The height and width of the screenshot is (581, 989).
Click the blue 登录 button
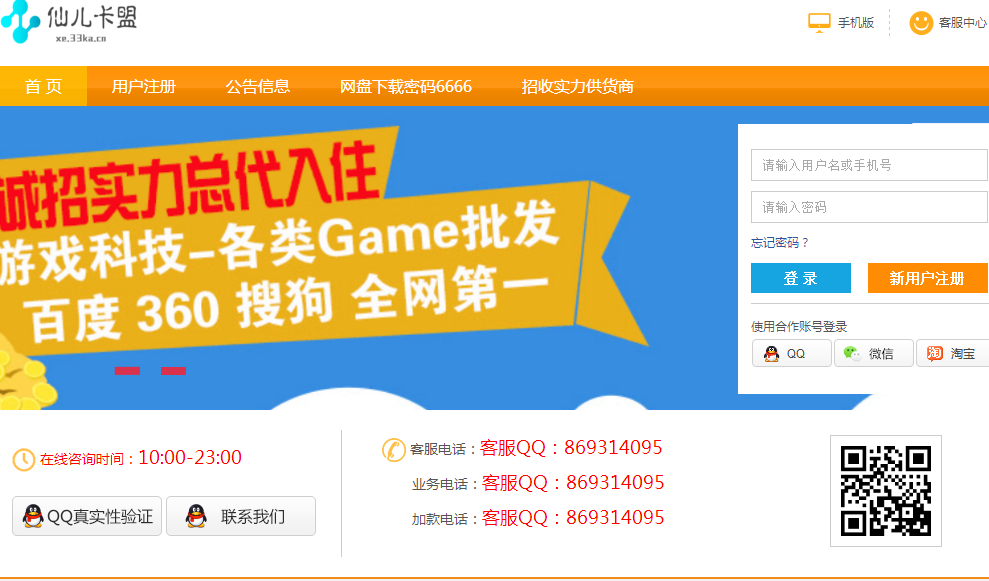800,278
